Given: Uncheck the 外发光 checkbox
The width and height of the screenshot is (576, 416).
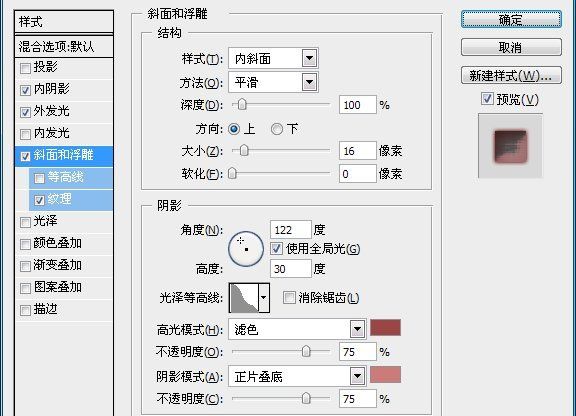Looking at the screenshot, I should click(25, 112).
